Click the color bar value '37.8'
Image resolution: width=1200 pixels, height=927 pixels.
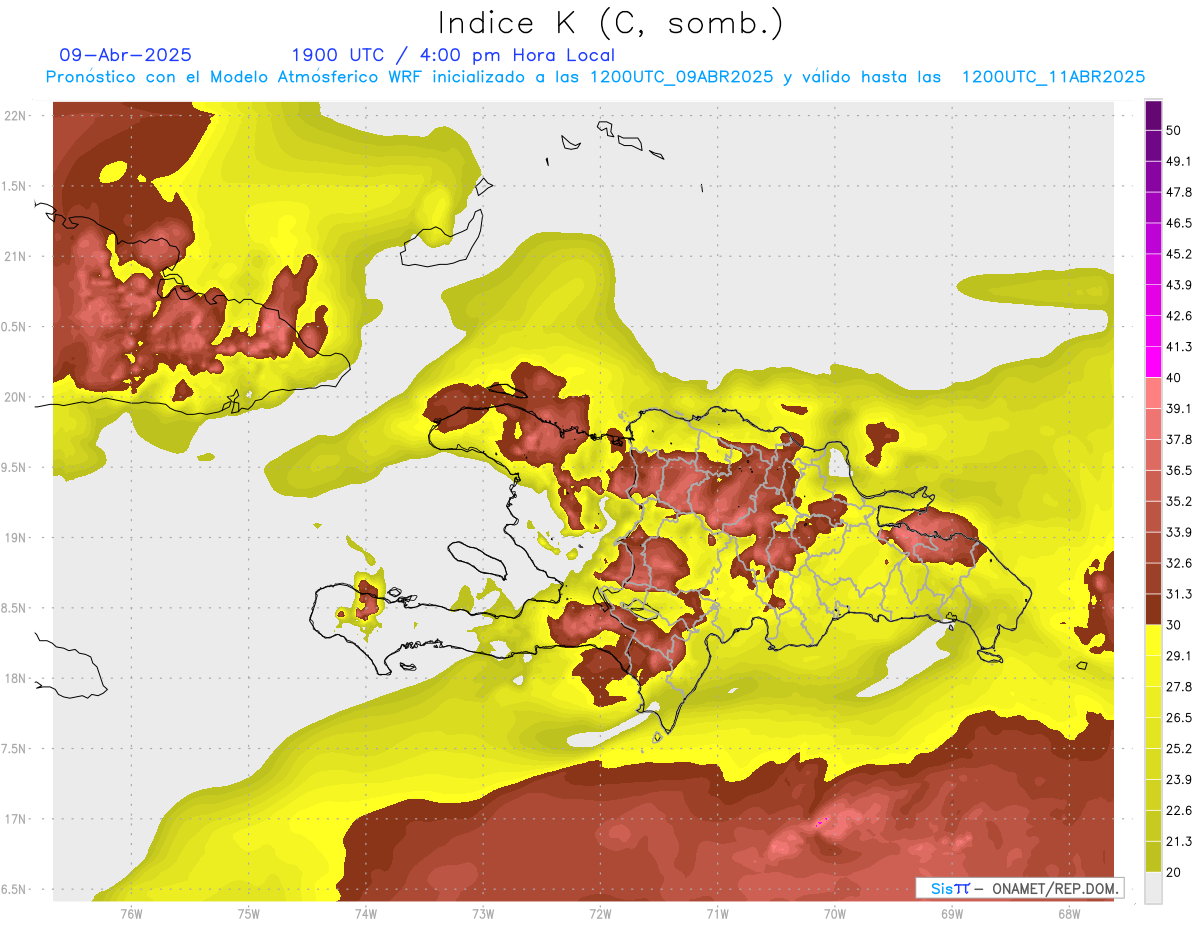1178,440
